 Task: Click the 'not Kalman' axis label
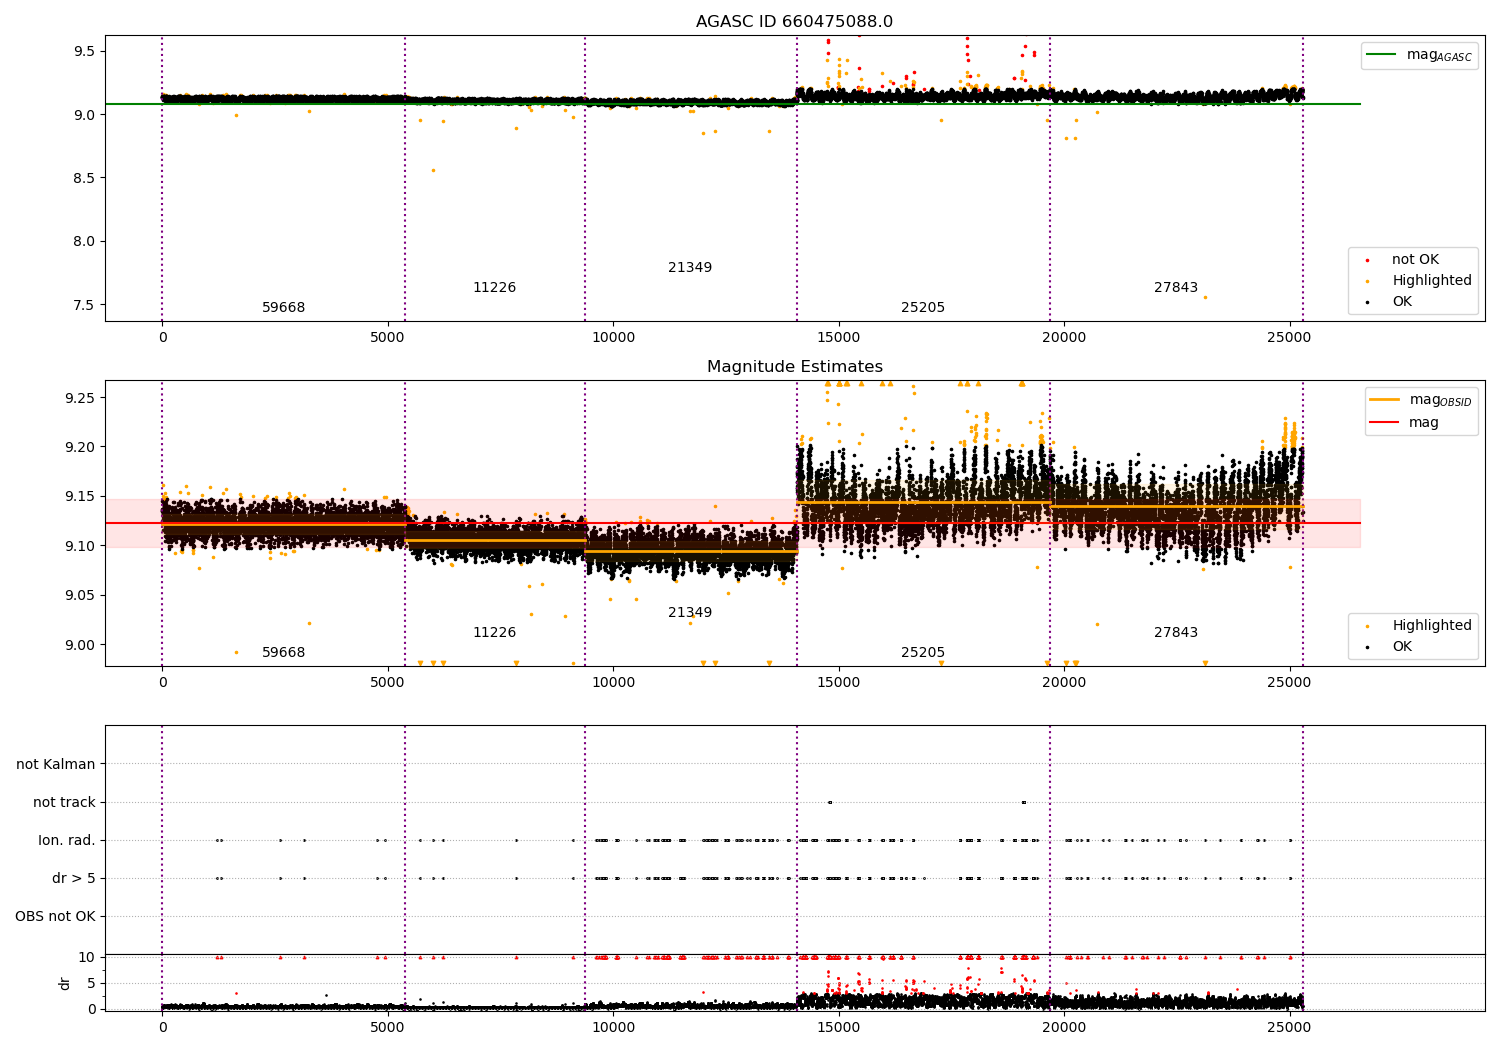click(x=56, y=764)
